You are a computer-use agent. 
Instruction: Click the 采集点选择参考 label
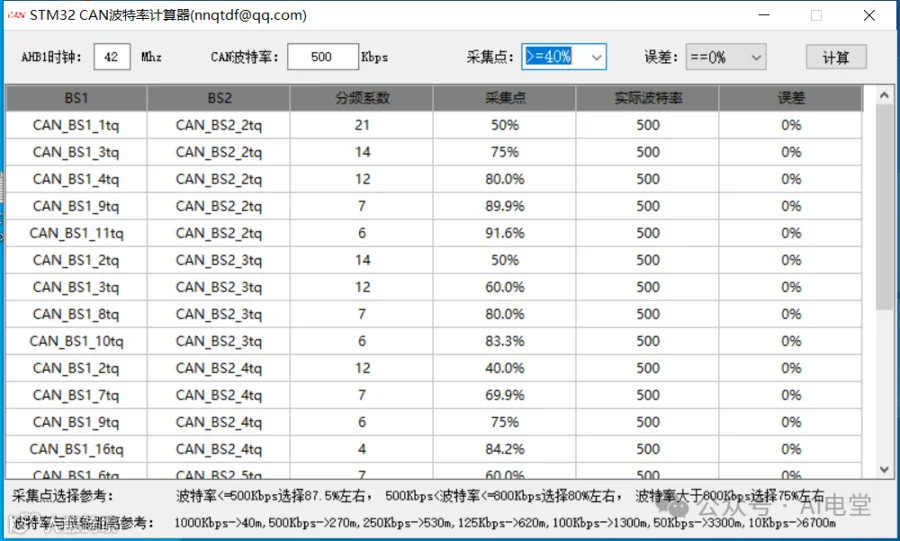click(63, 496)
